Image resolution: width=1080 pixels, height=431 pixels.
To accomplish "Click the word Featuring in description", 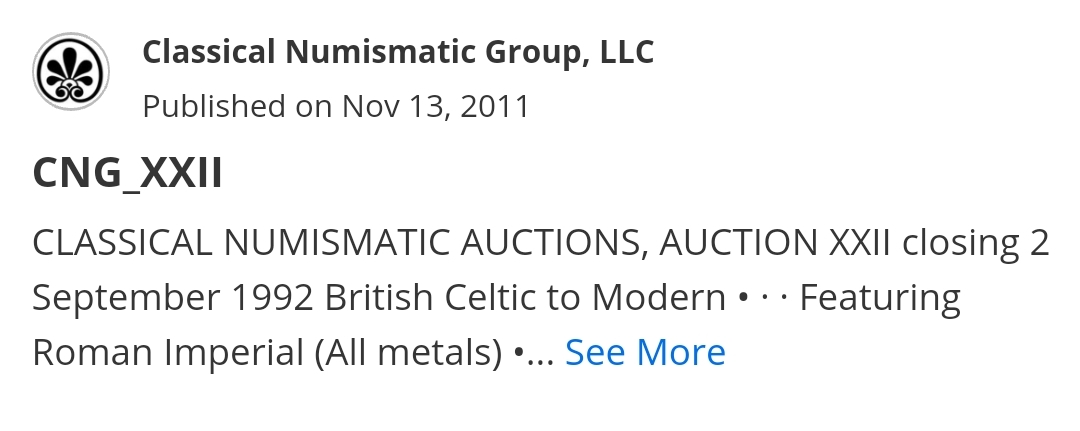I will click(x=880, y=298).
